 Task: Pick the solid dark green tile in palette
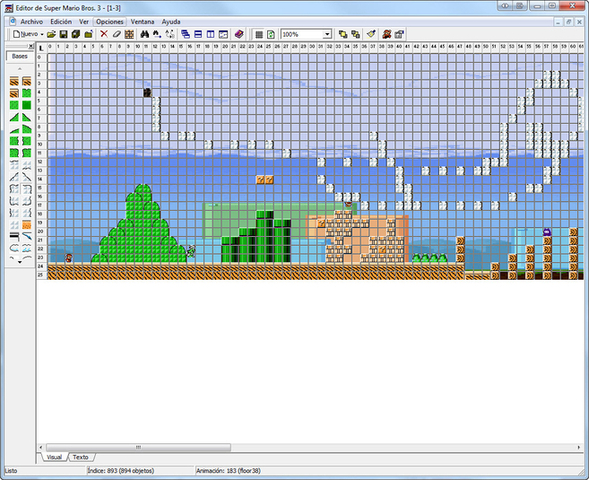click(x=26, y=105)
